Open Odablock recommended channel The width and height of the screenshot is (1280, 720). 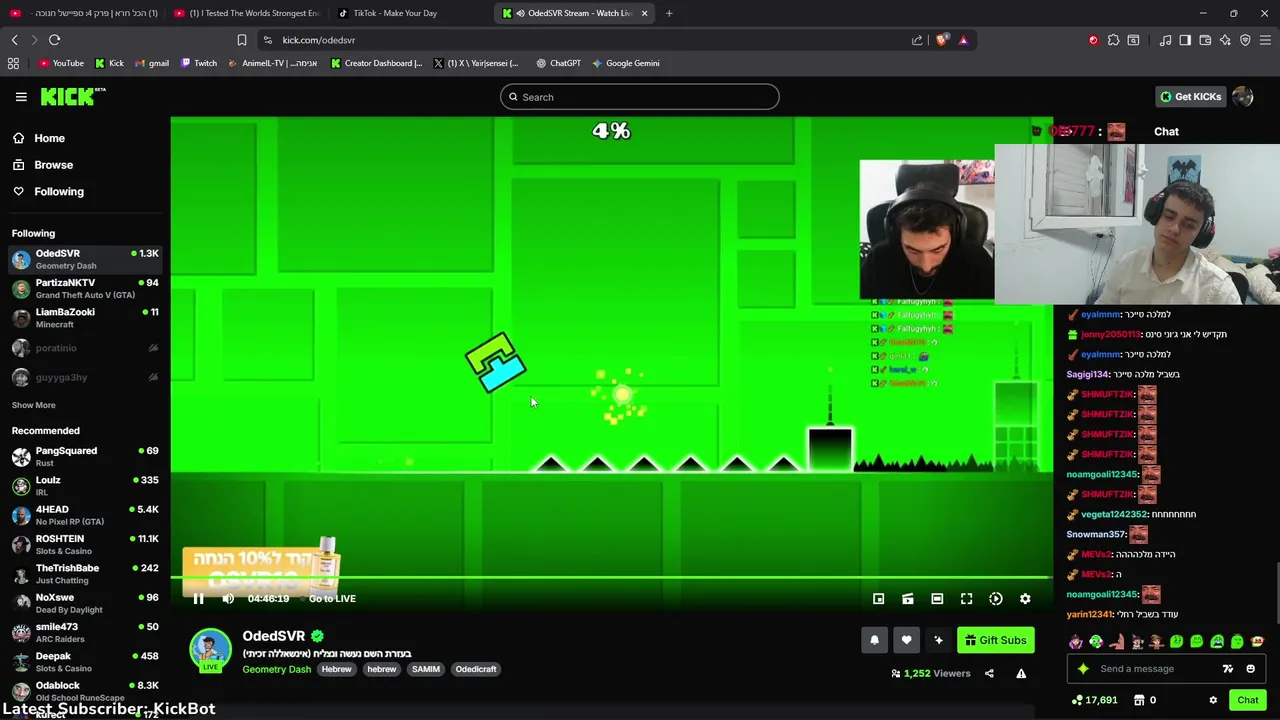coord(85,690)
